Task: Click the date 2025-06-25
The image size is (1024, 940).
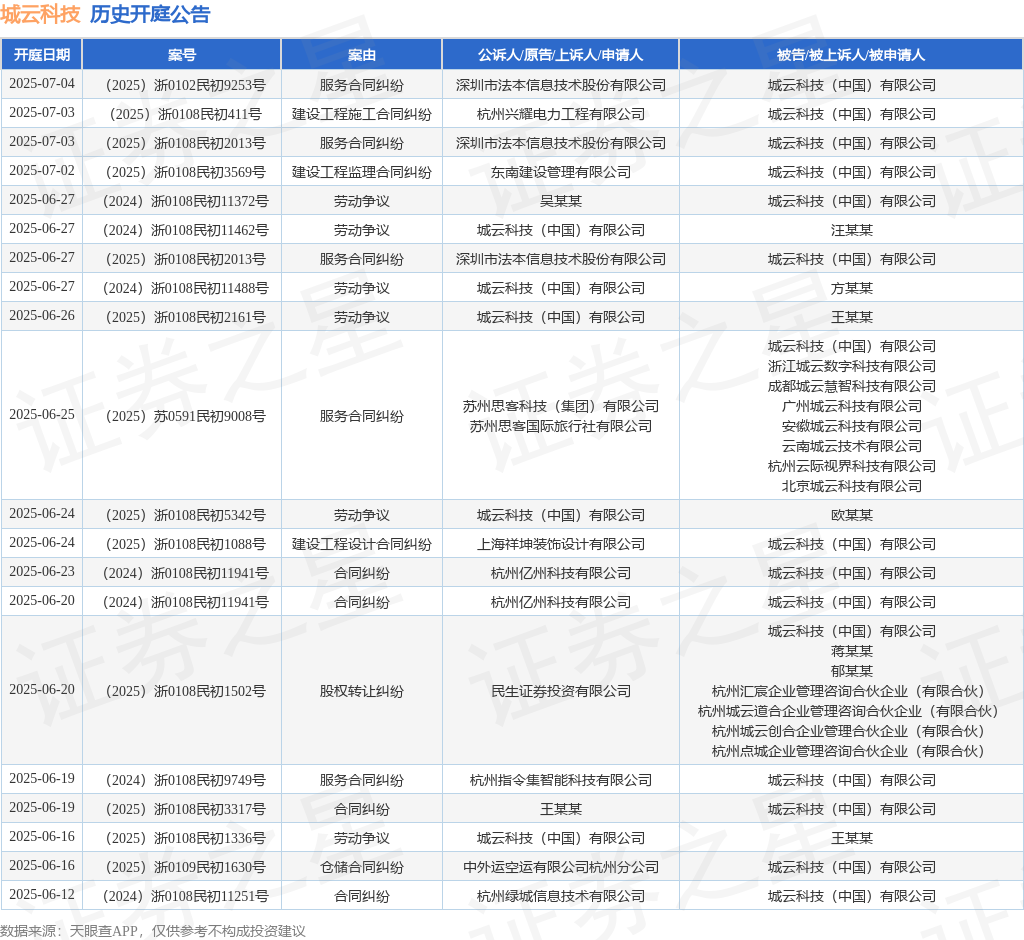Action: [42, 415]
